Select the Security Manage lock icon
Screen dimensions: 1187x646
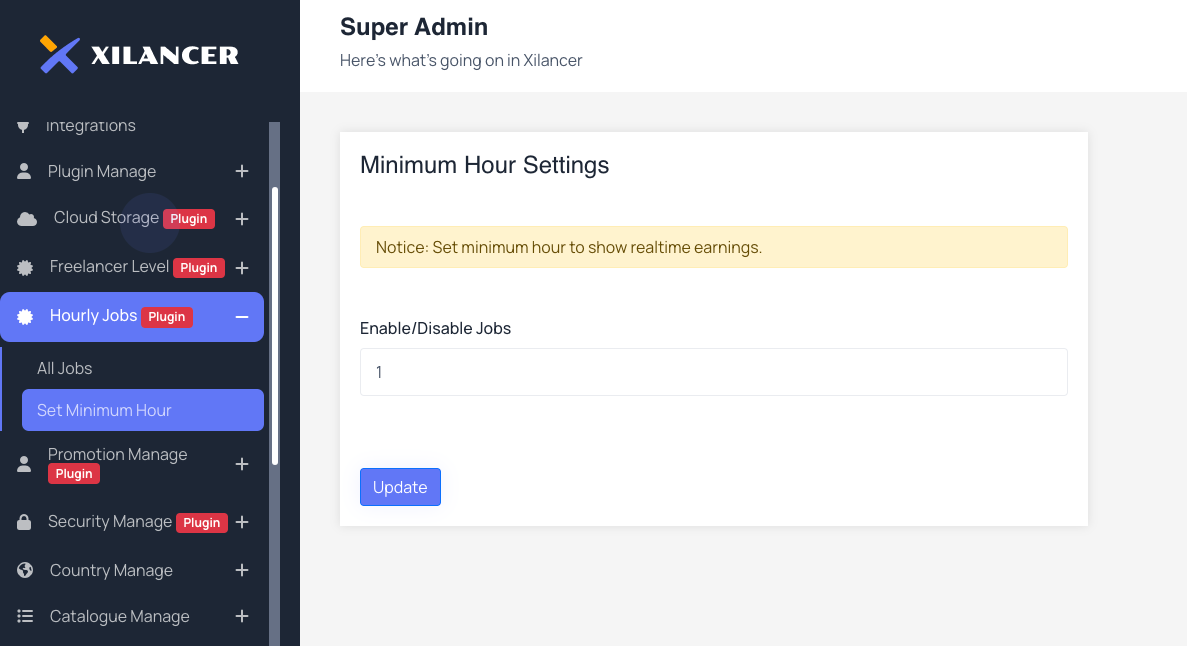click(23, 521)
